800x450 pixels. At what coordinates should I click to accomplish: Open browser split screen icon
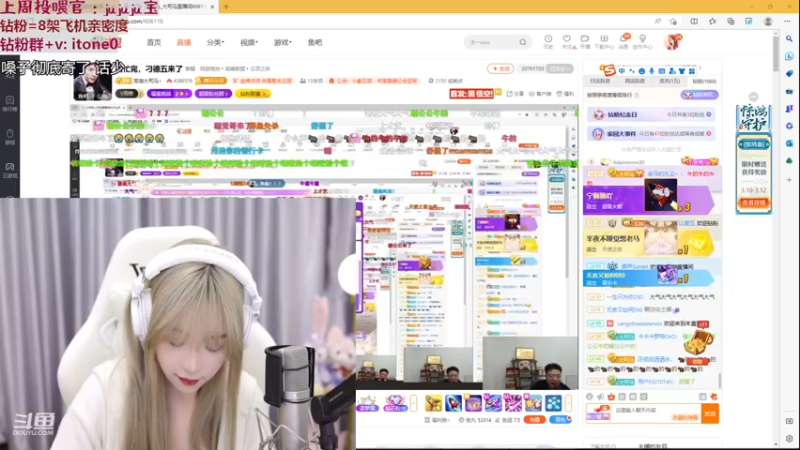[x=694, y=21]
